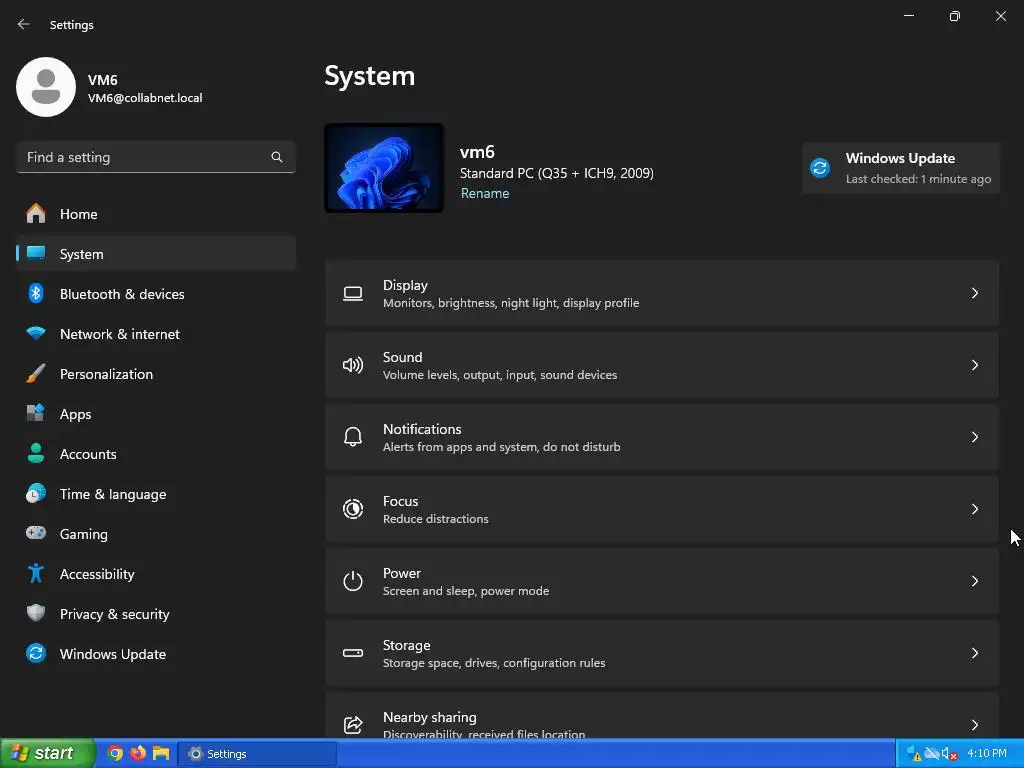Viewport: 1024px width, 768px height.
Task: Click the Bluetooth icon in sidebar
Action: [x=36, y=293]
